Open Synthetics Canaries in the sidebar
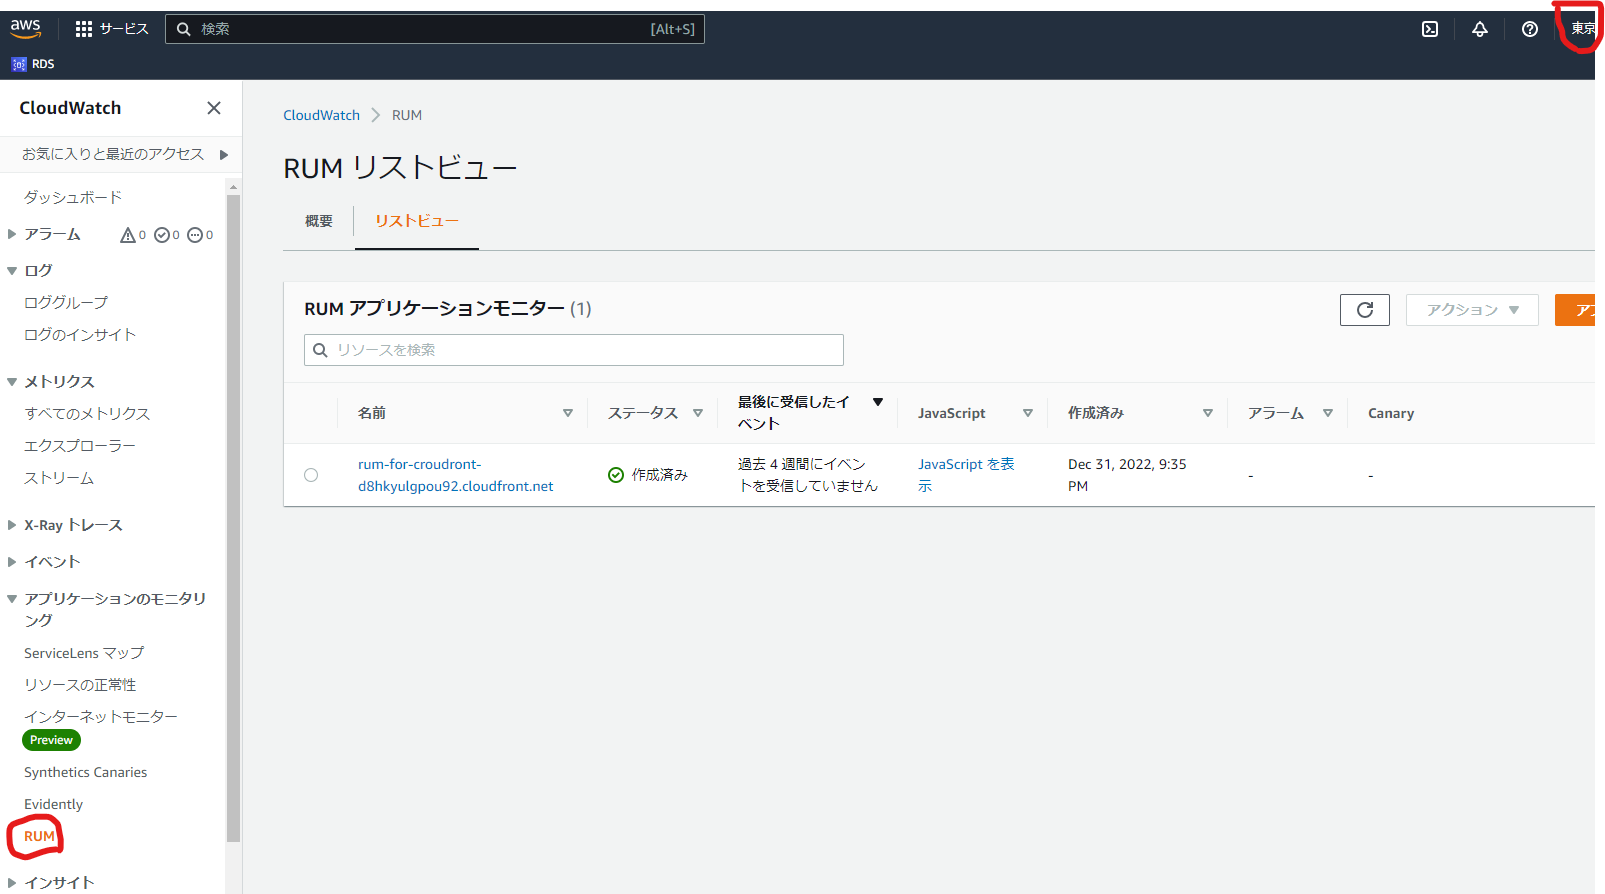Image resolution: width=1605 pixels, height=894 pixels. click(x=85, y=772)
